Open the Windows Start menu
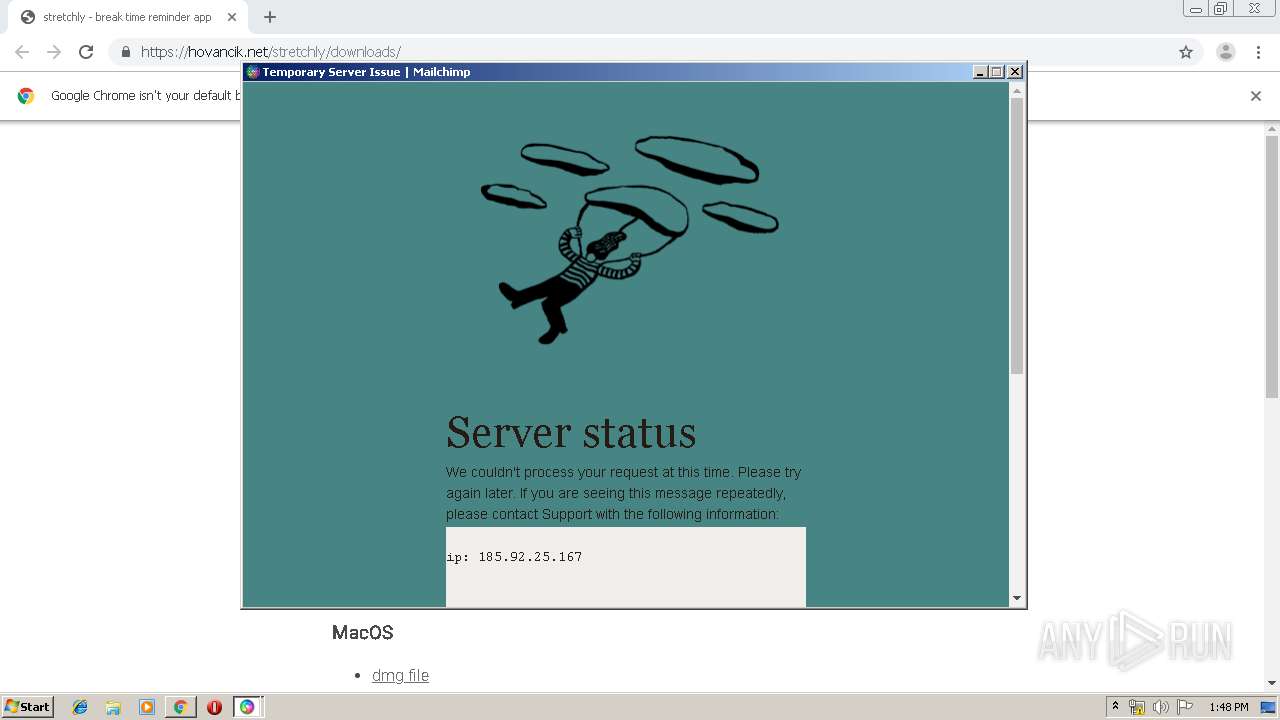Screen dimensions: 1280x720 coord(27,707)
